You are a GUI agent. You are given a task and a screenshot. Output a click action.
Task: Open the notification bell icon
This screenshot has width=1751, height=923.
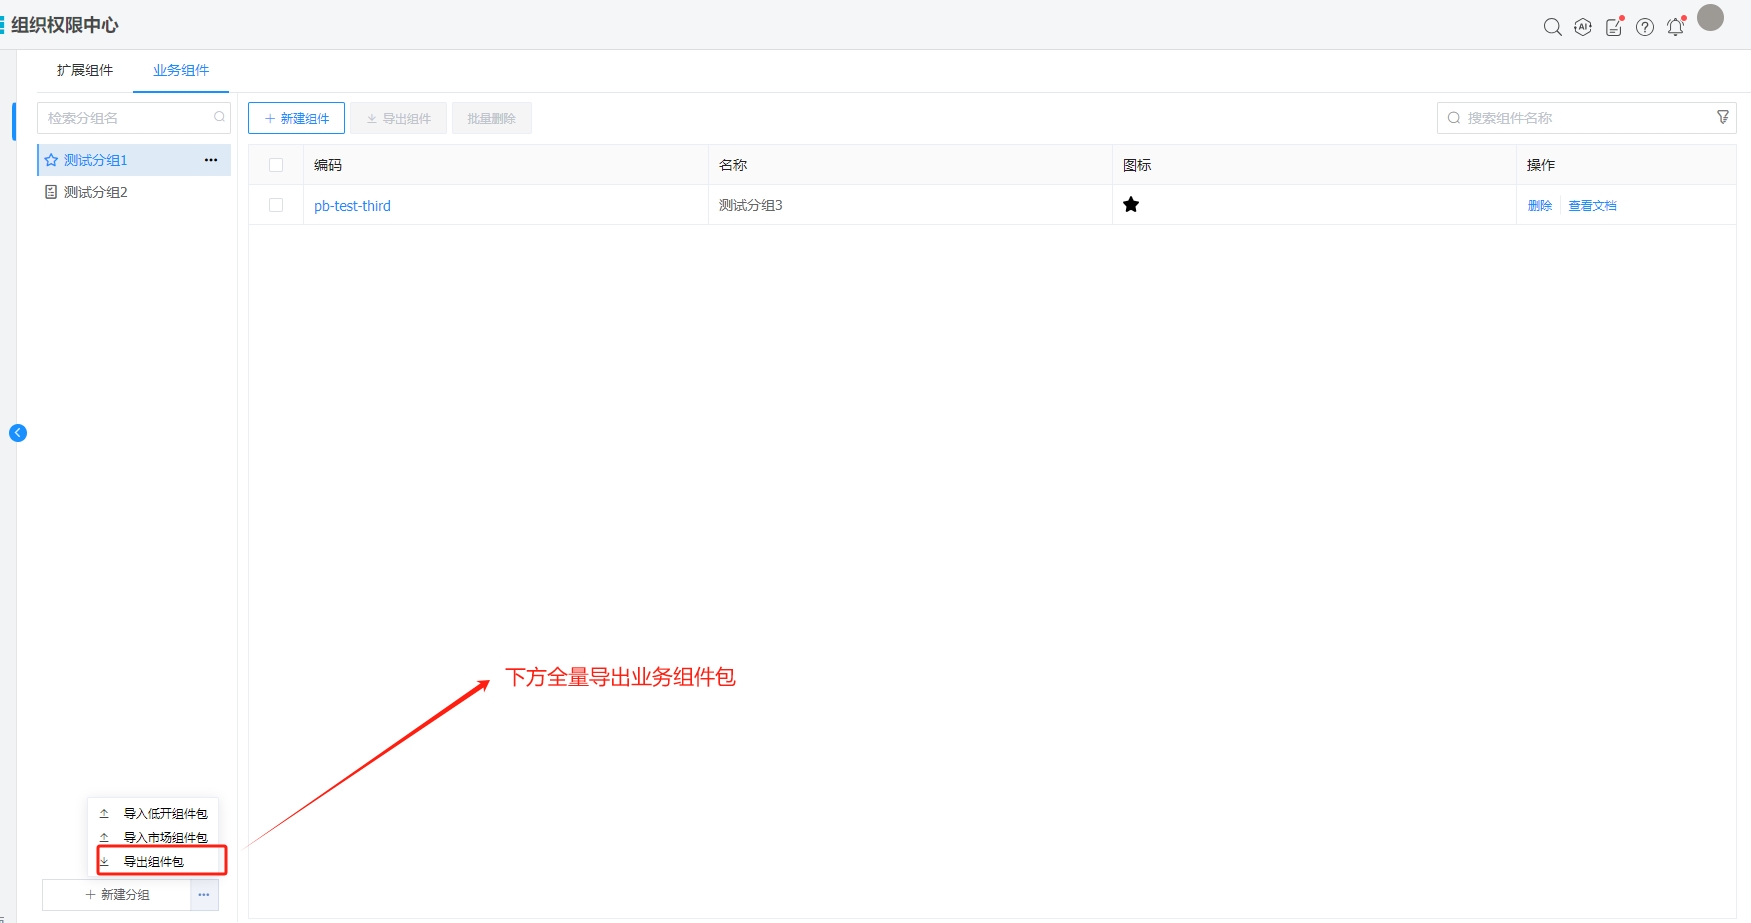tap(1676, 27)
